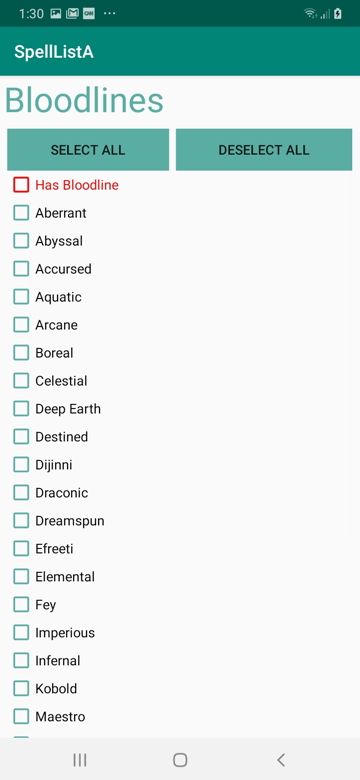
Task: Toggle the Infernal bloodline checkbox
Action: 21,661
